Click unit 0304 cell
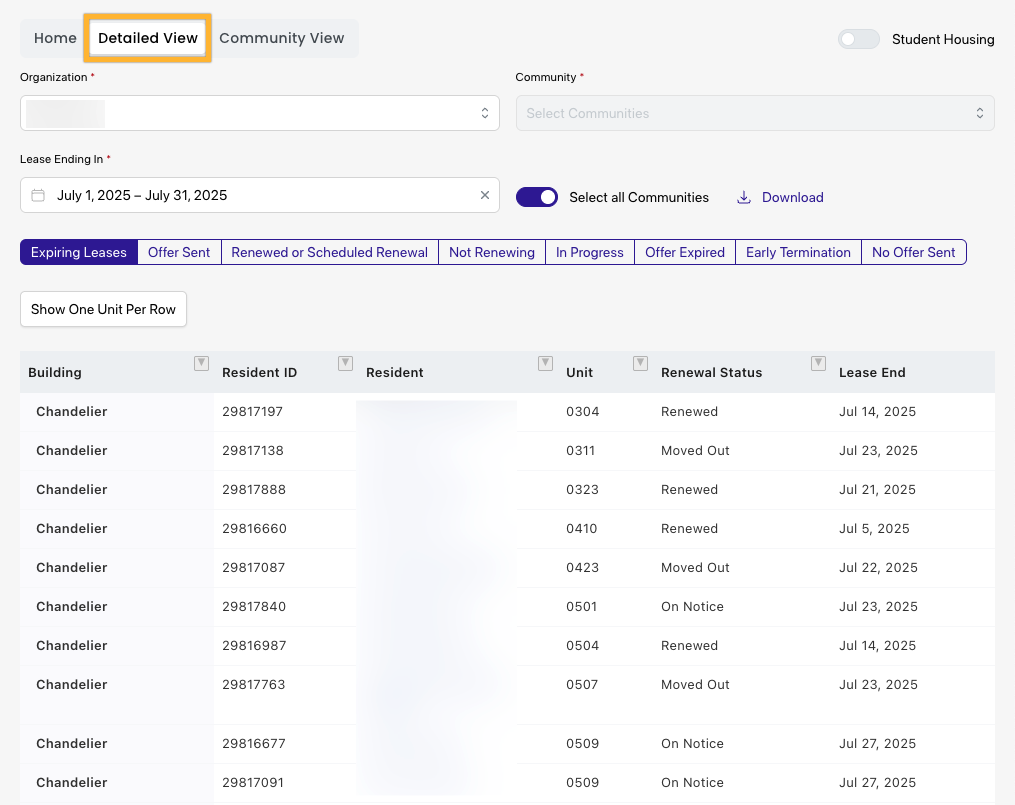 (583, 412)
